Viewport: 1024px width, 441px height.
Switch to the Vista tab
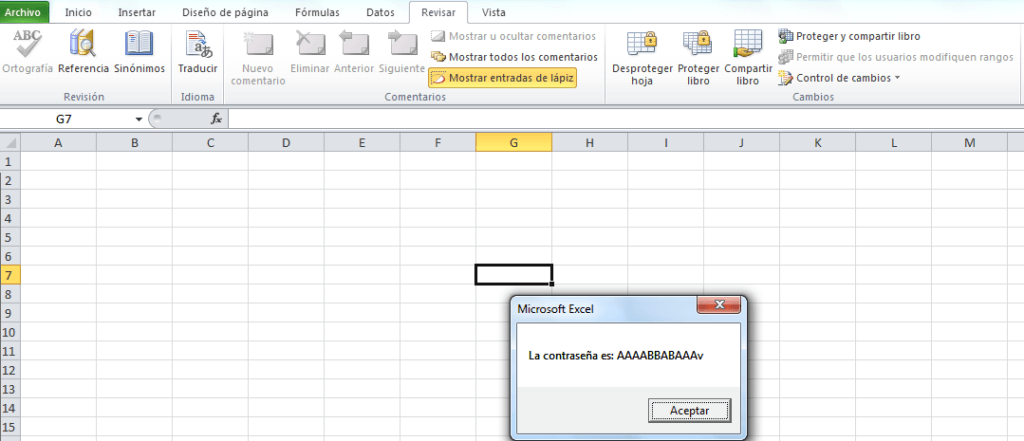click(493, 12)
